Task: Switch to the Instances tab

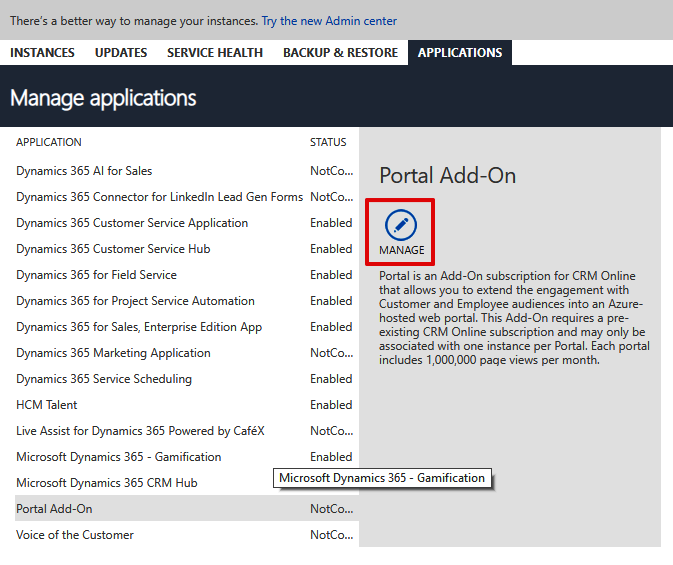Action: pyautogui.click(x=42, y=52)
